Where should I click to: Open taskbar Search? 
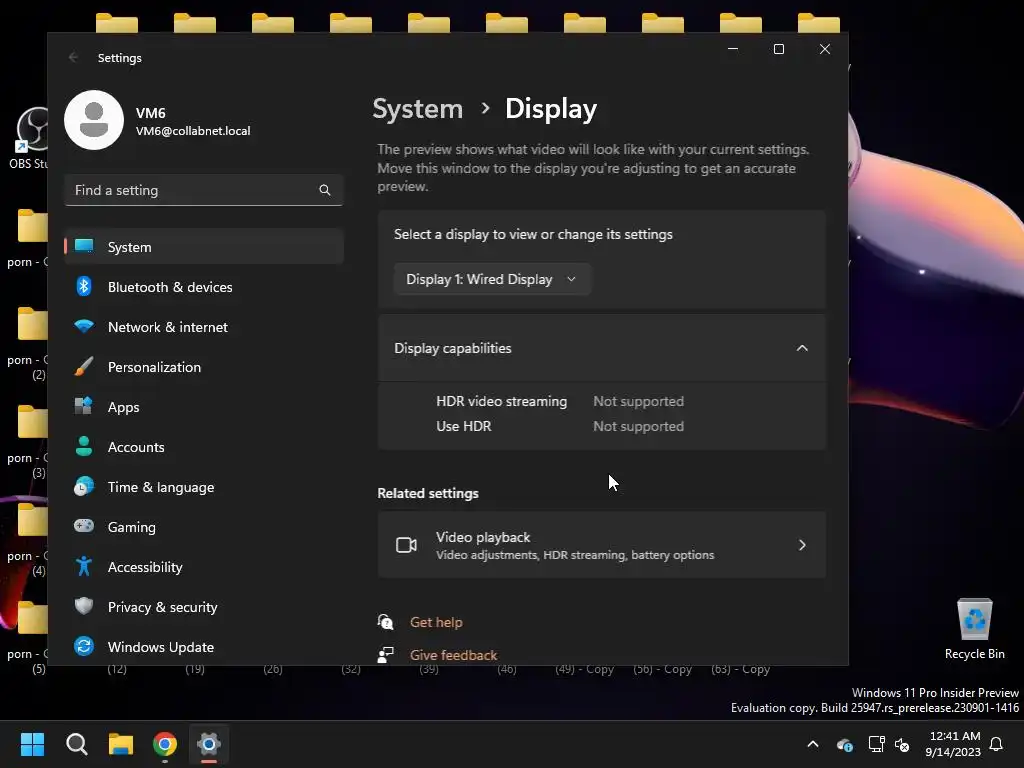click(76, 744)
